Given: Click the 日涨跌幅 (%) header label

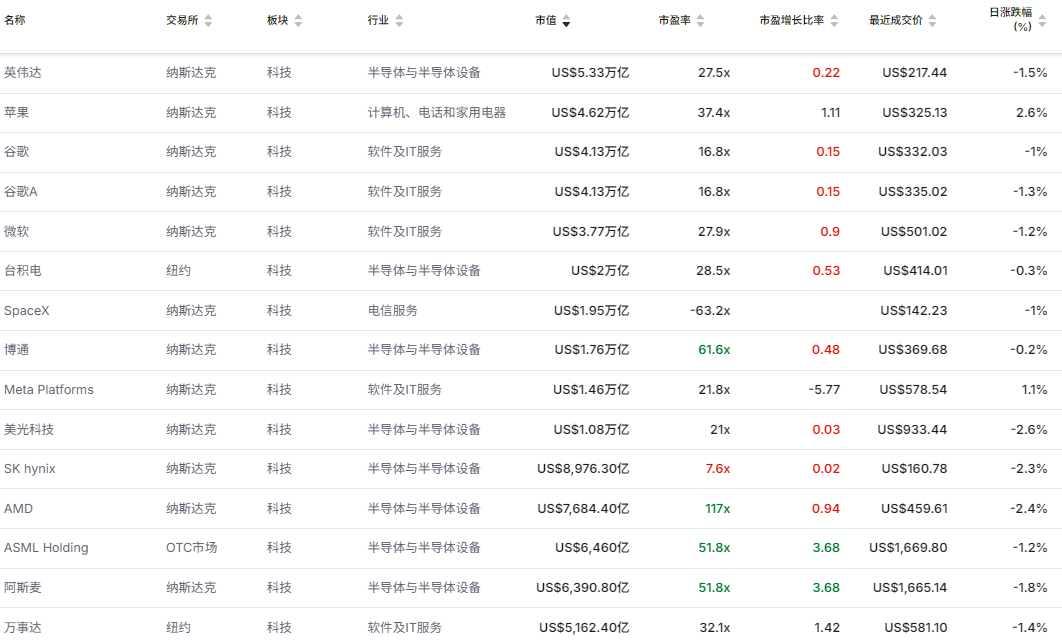Looking at the screenshot, I should point(1011,19).
